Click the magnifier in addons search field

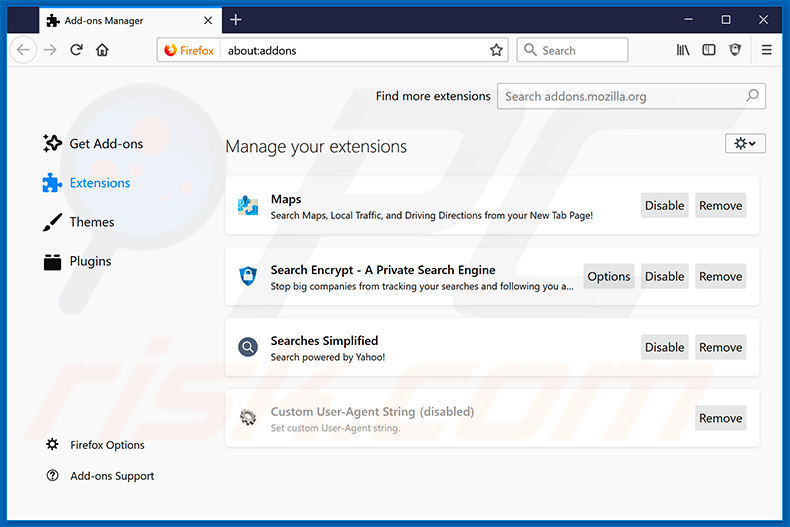pos(752,96)
